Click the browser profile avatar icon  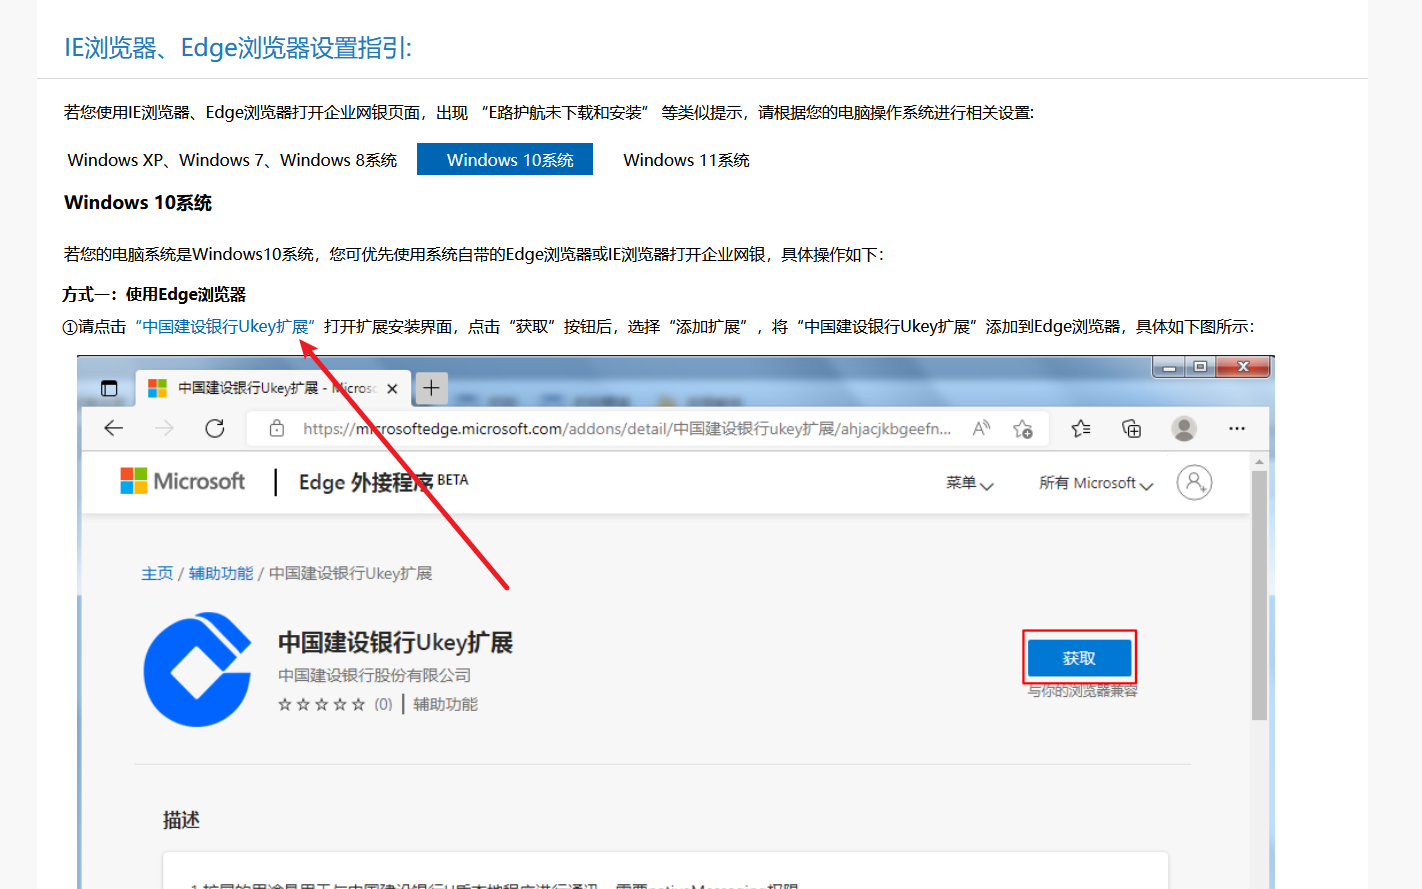(1184, 428)
